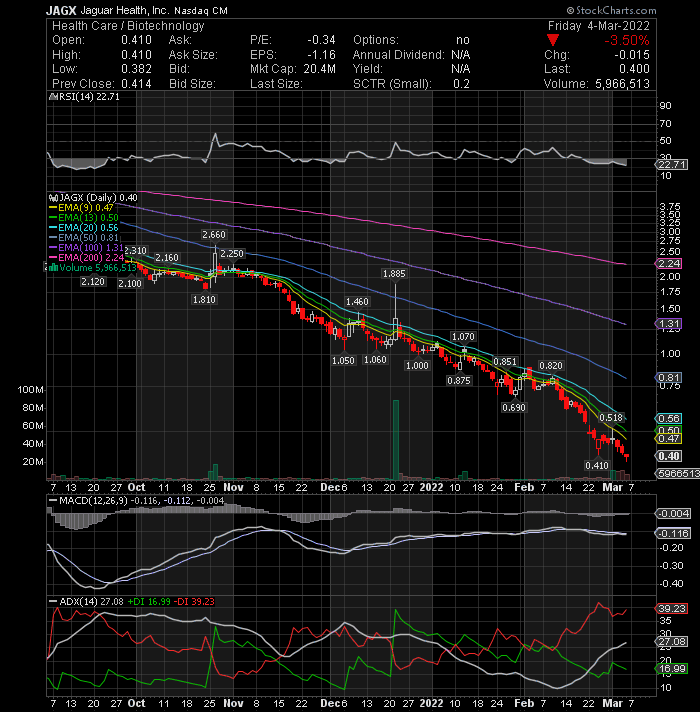Viewport: 700px width, 712px height.
Task: Select the 1.070 price annotation
Action: click(x=463, y=336)
